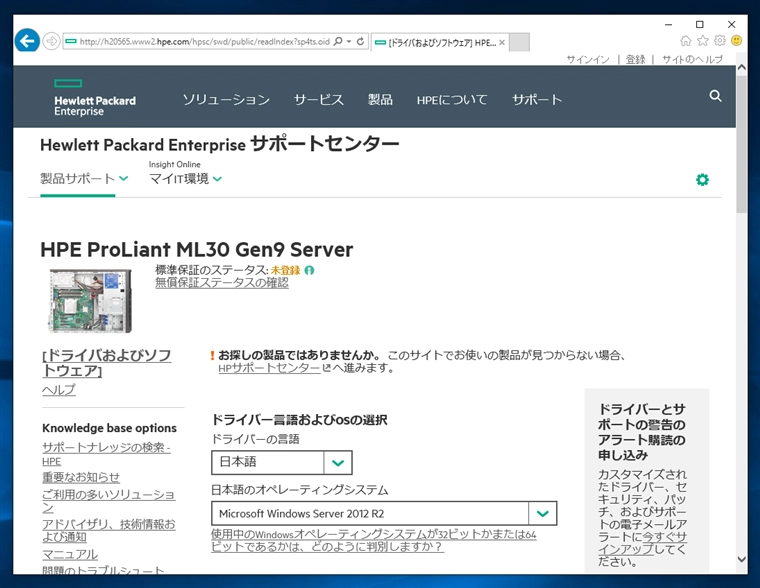
Task: Open サービス navigation menu
Action: 318,100
